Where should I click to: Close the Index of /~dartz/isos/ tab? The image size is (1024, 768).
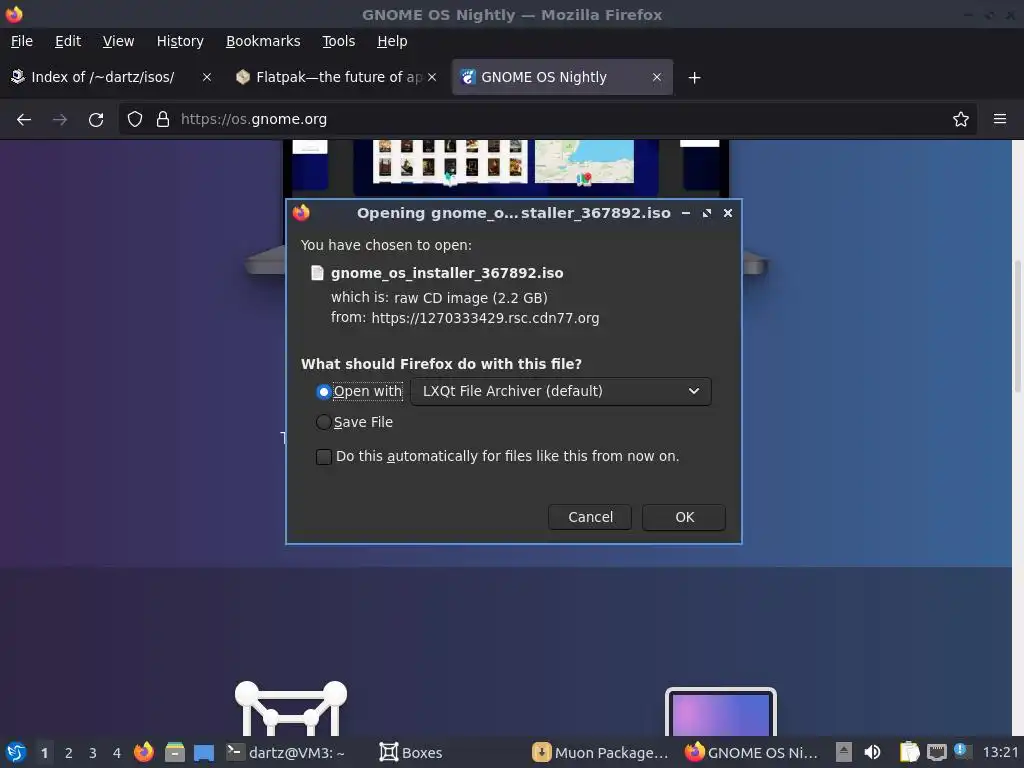(206, 77)
